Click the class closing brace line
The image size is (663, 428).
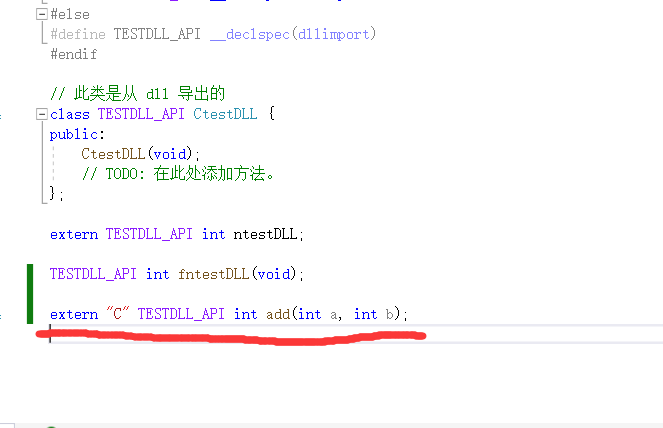(57, 194)
